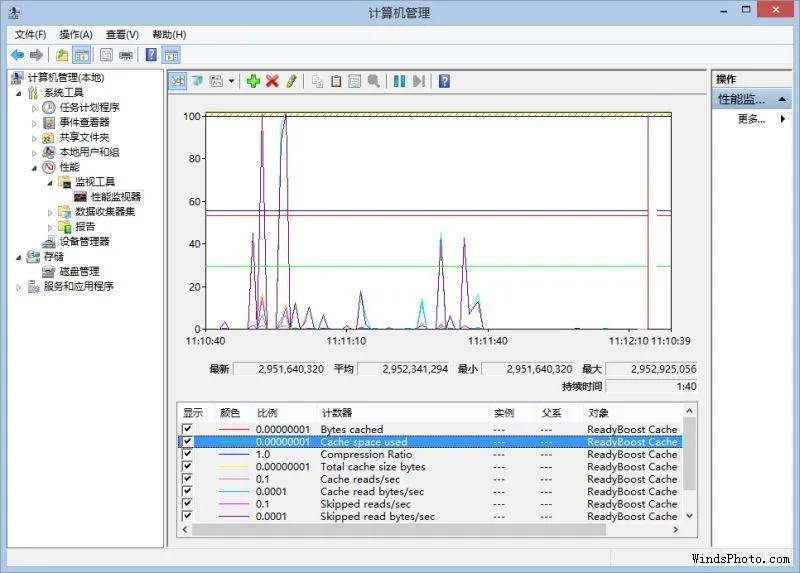
Task: Expand the 数据收集器集 node arrow
Action: [x=50, y=212]
